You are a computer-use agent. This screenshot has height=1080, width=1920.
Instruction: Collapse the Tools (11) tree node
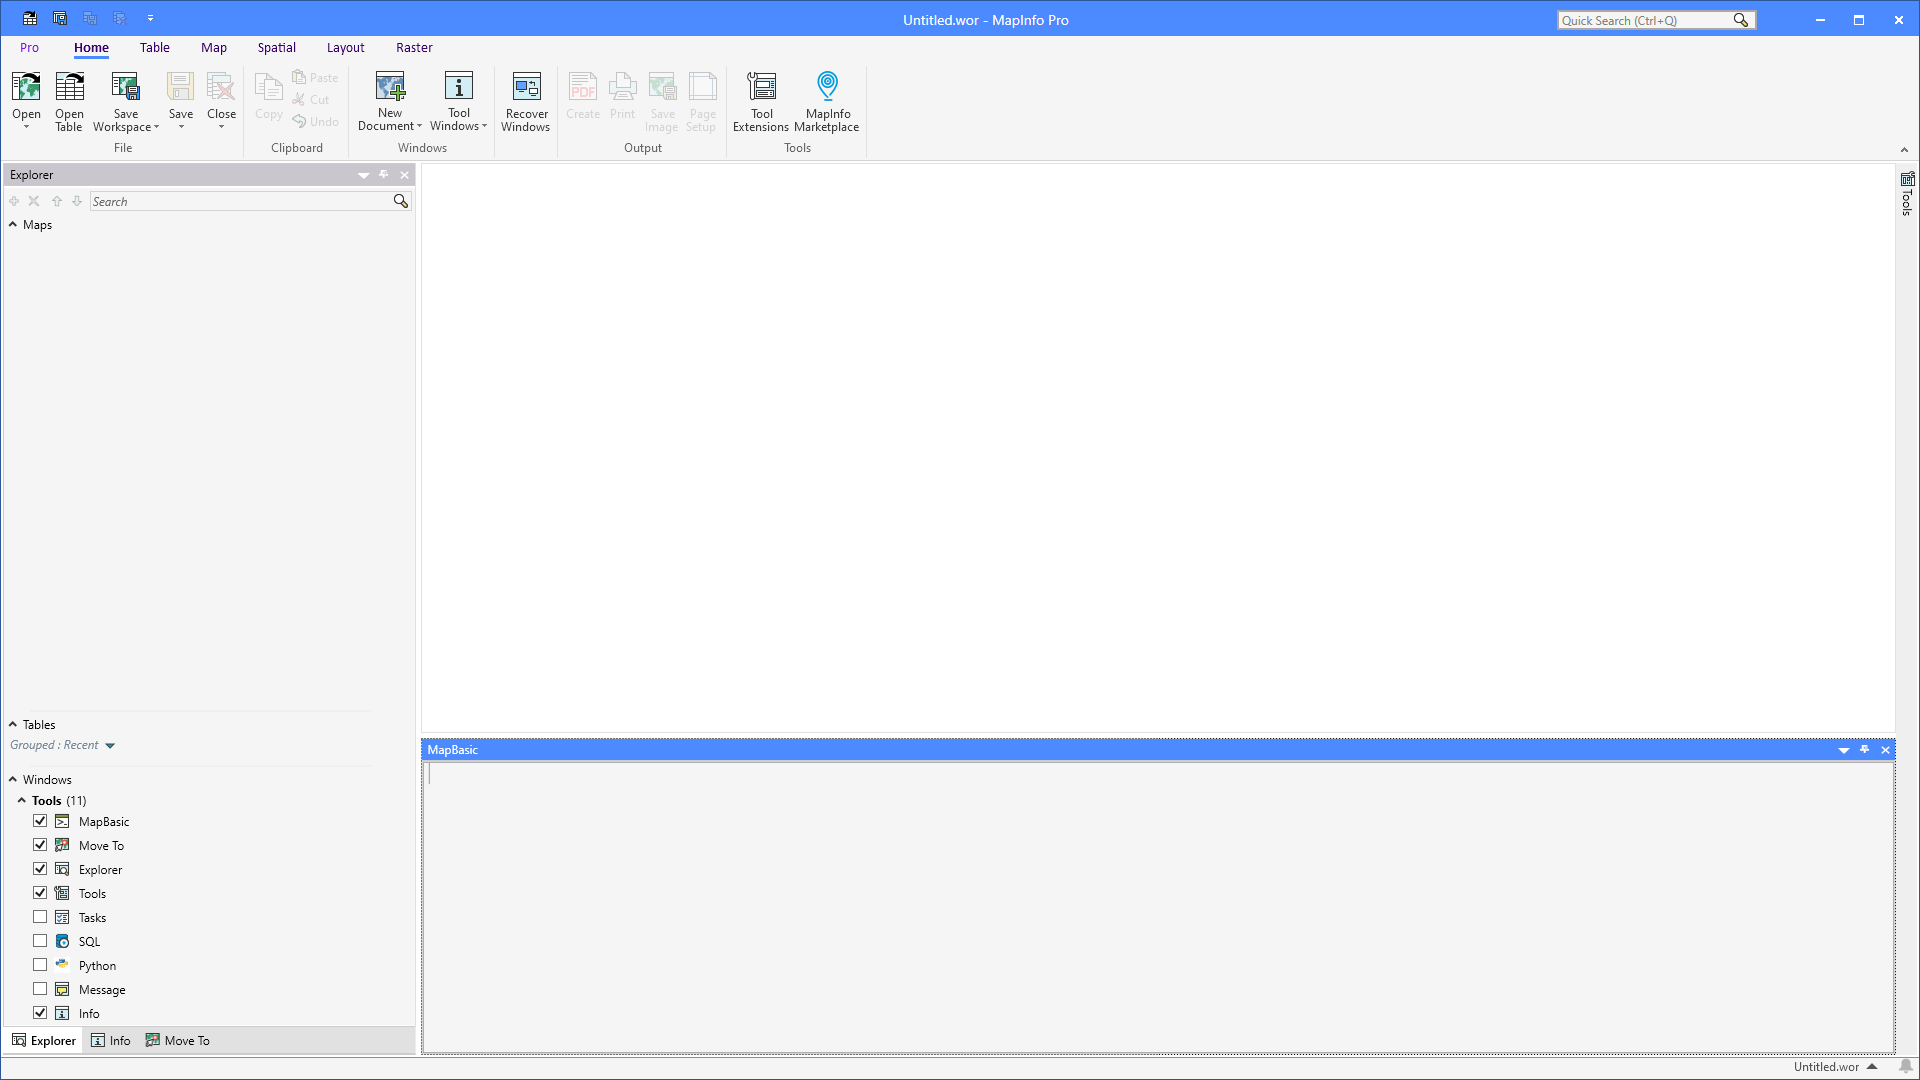click(x=23, y=800)
